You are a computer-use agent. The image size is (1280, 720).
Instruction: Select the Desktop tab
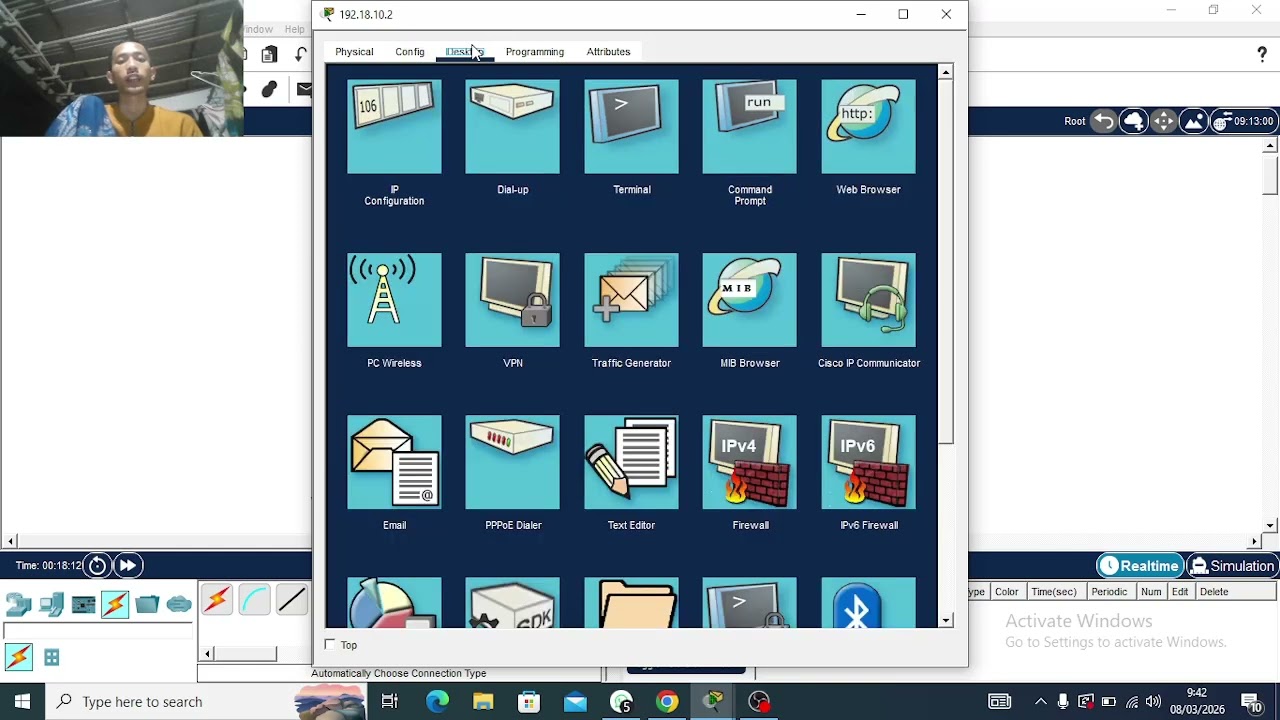pyautogui.click(x=465, y=52)
